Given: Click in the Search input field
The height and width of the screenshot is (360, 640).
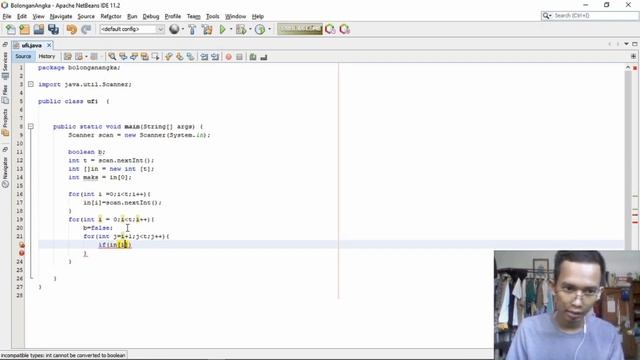Looking at the screenshot, I should click(x=595, y=16).
